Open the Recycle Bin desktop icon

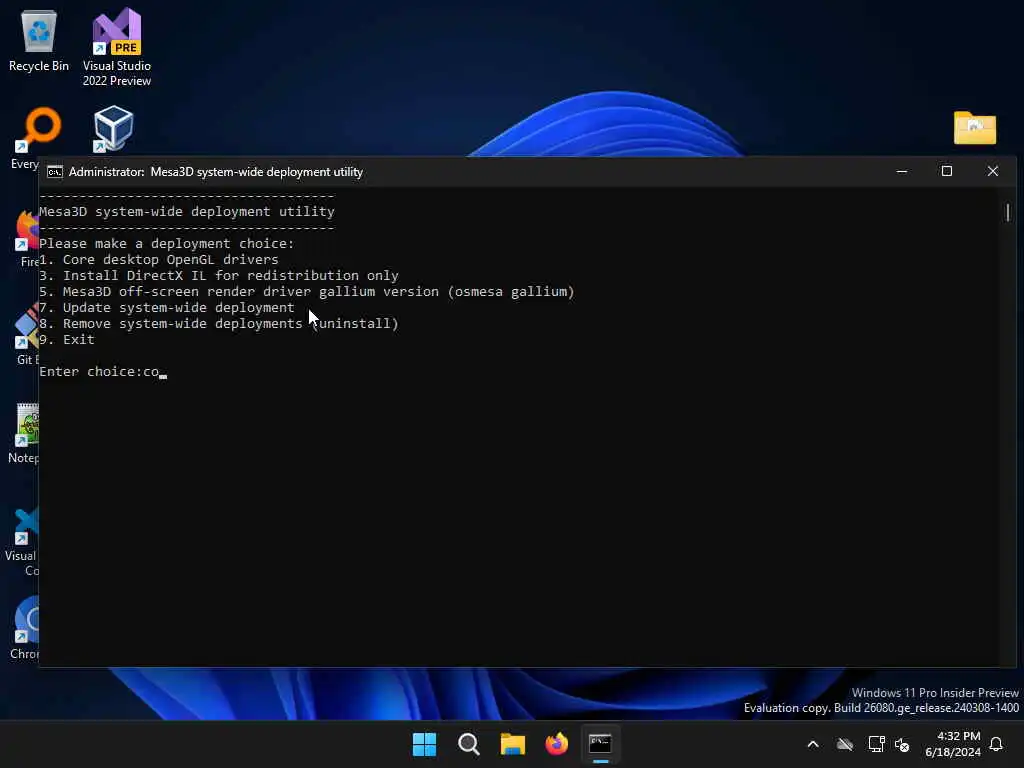[39, 40]
